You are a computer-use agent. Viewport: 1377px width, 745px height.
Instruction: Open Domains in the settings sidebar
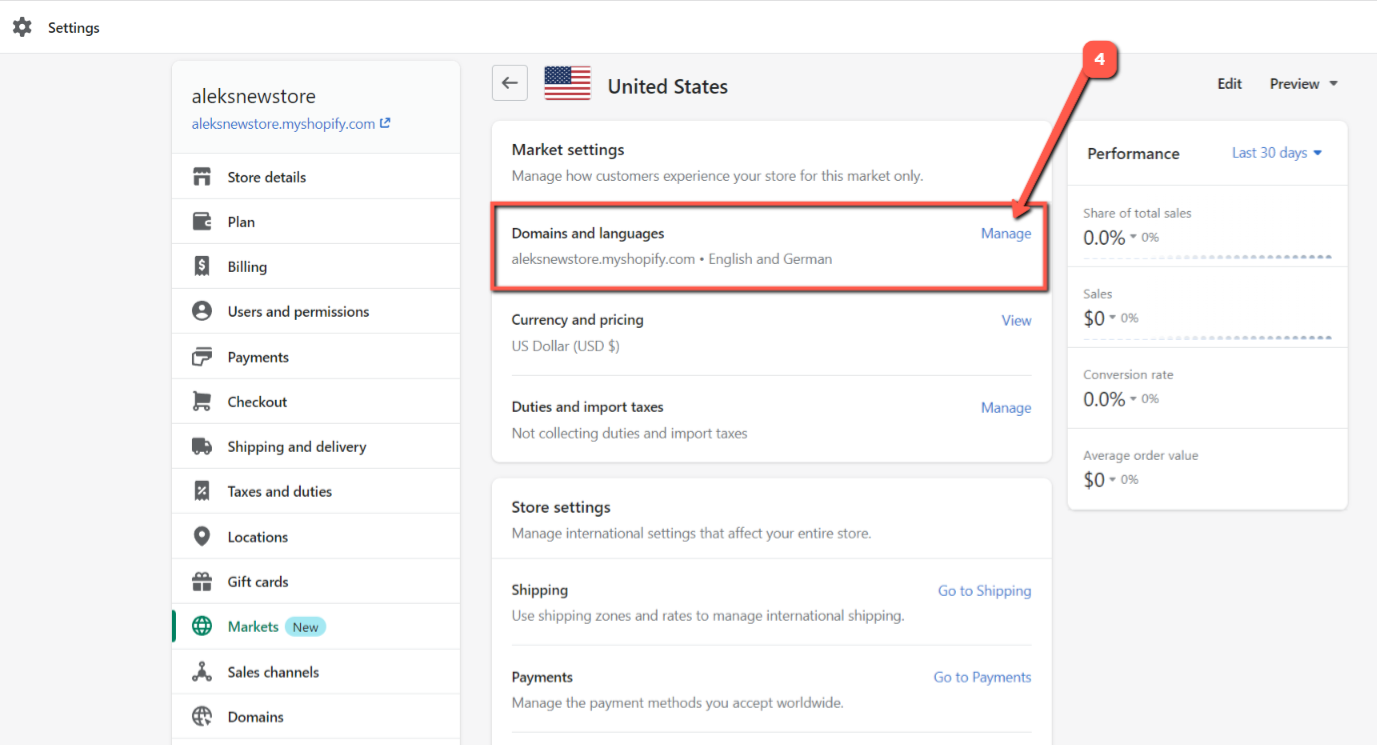click(316, 717)
